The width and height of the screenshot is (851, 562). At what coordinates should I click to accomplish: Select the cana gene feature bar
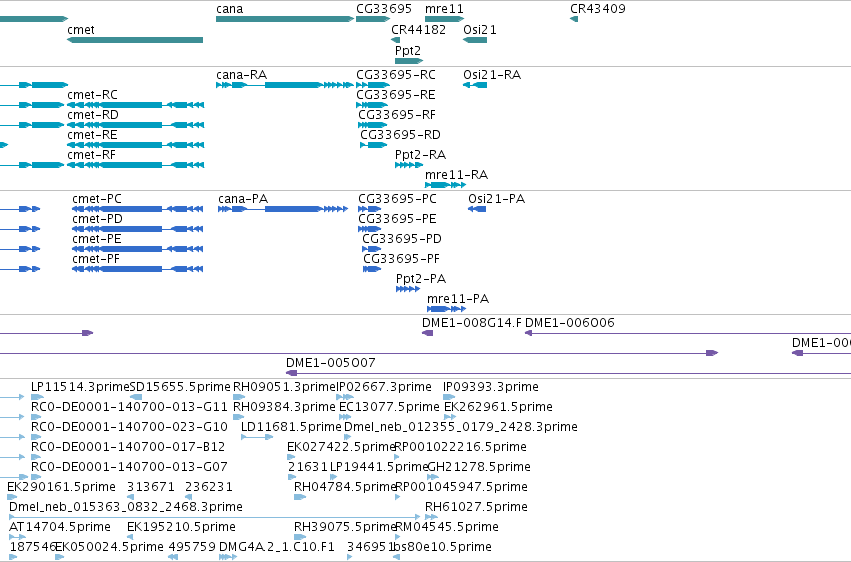click(x=285, y=19)
